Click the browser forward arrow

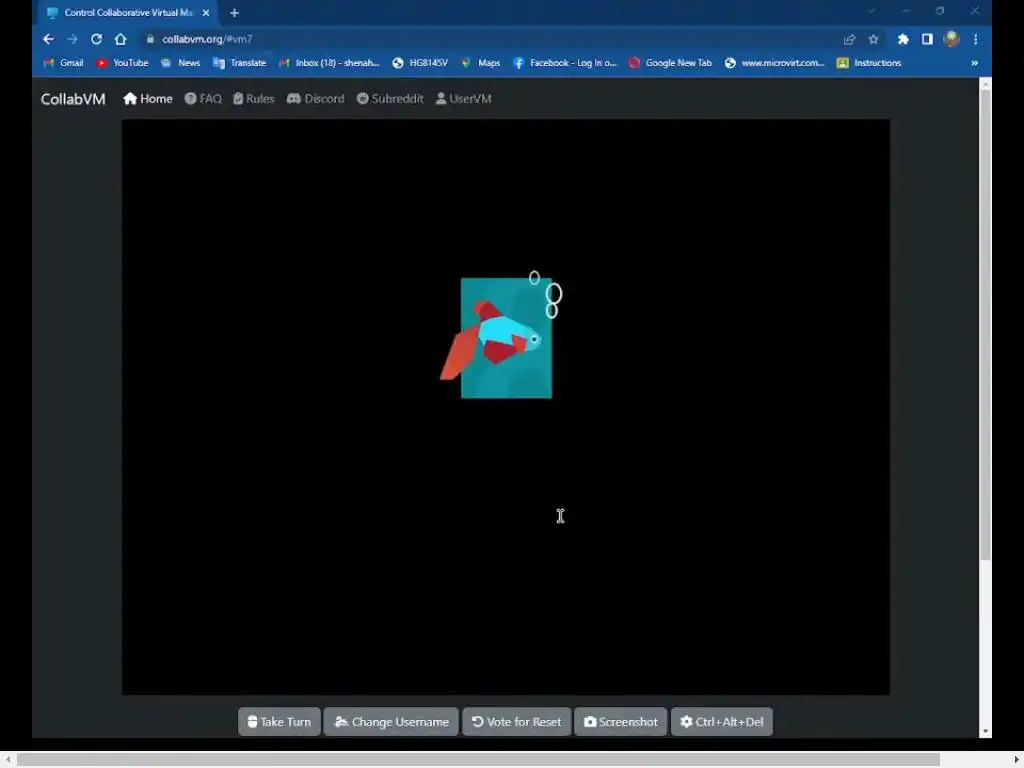click(72, 39)
